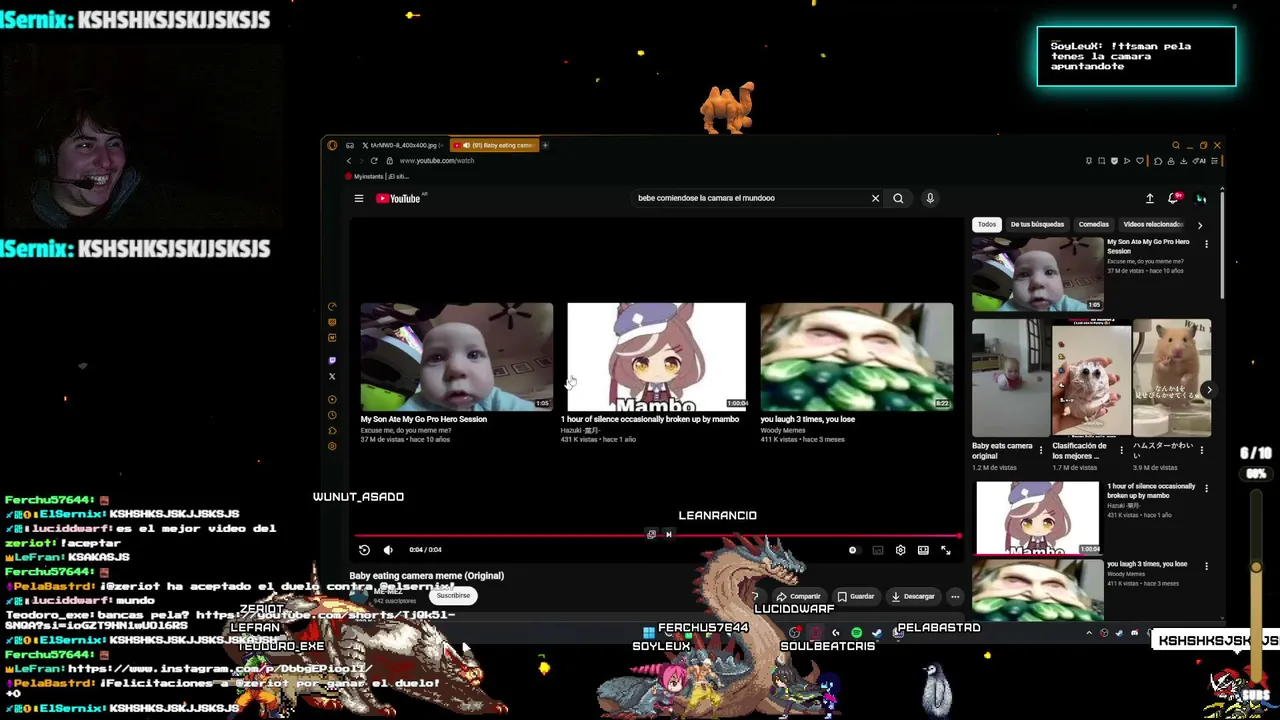Image resolution: width=1280 pixels, height=720 pixels.
Task: Open options for sidebar My Son Ate video
Action: click(x=1206, y=244)
